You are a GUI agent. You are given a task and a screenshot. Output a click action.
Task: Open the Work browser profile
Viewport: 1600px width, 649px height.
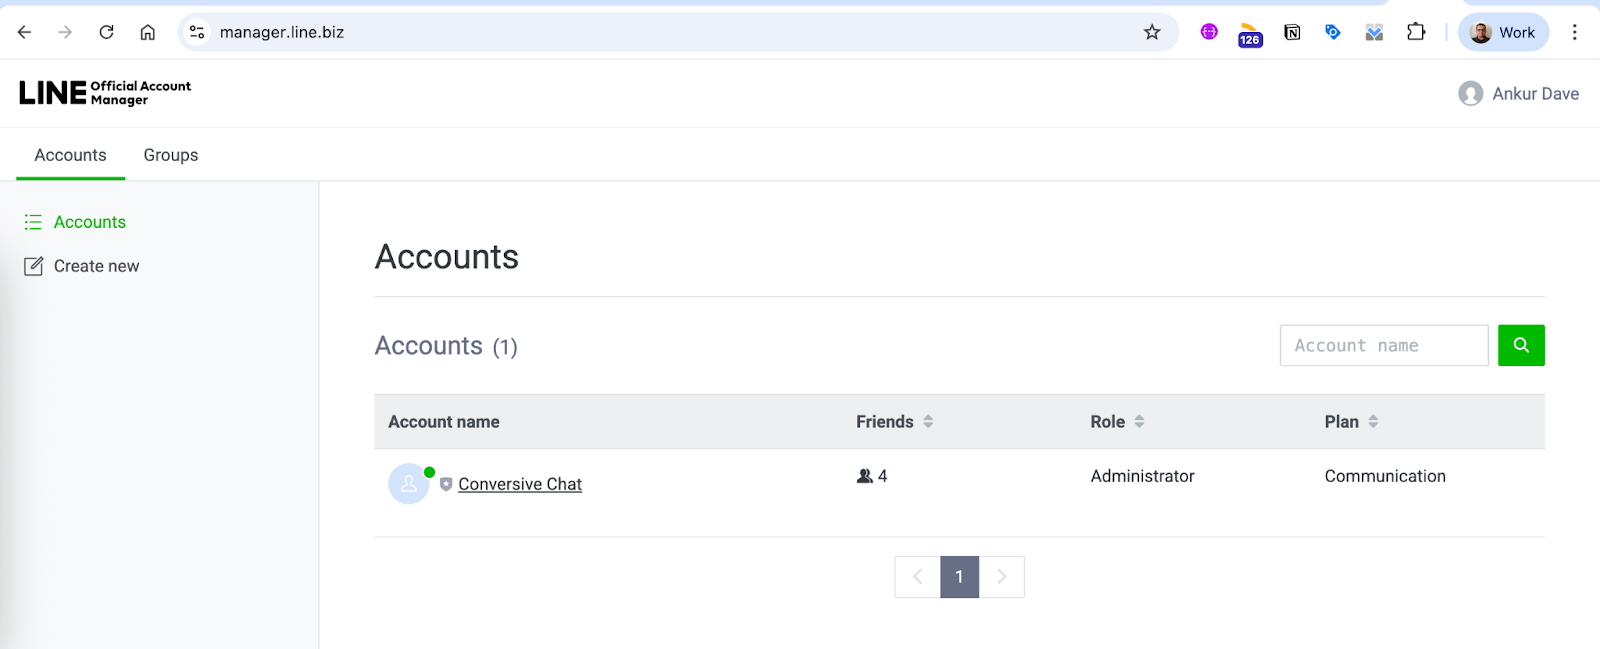tap(1503, 32)
